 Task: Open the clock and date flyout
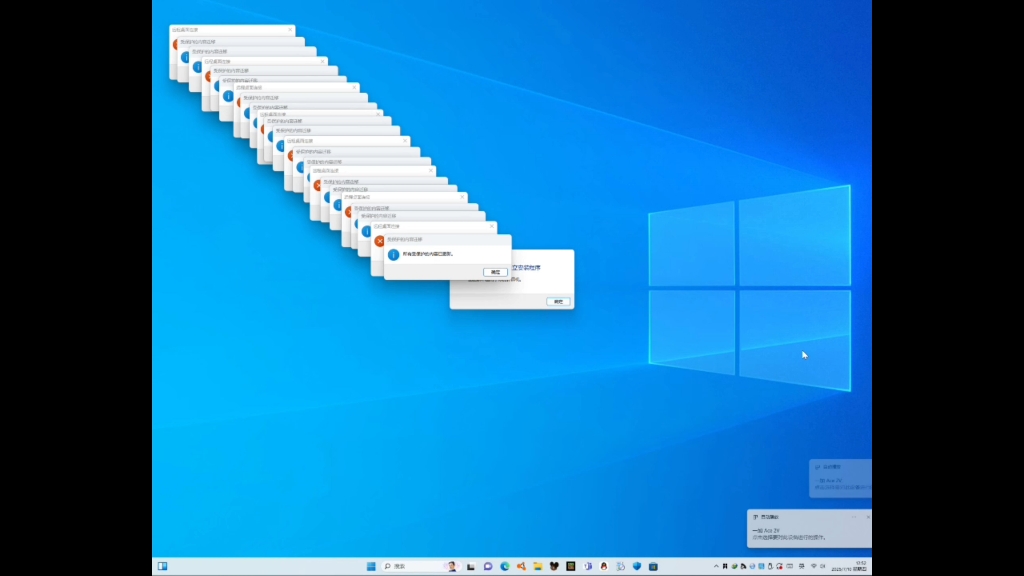[x=849, y=566]
